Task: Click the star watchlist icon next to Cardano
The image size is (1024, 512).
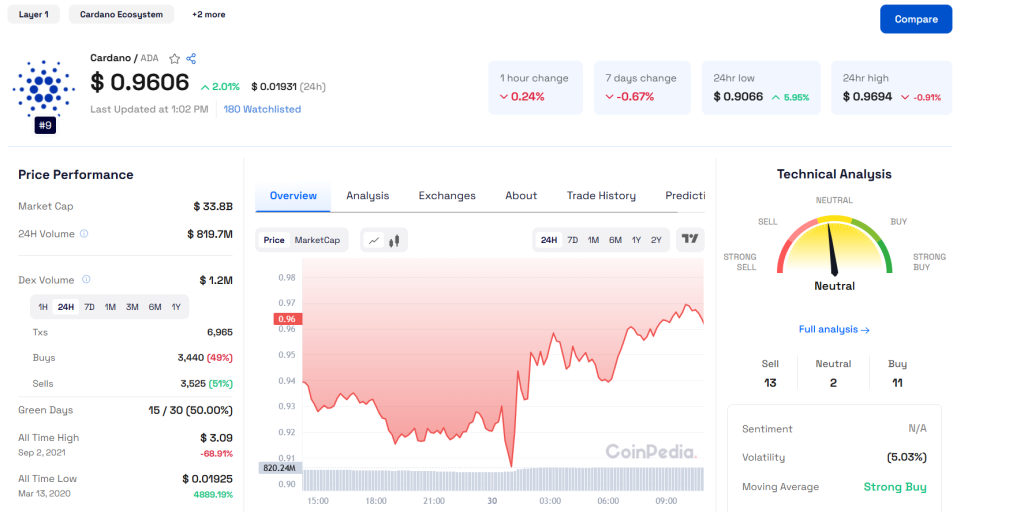Action: click(174, 58)
